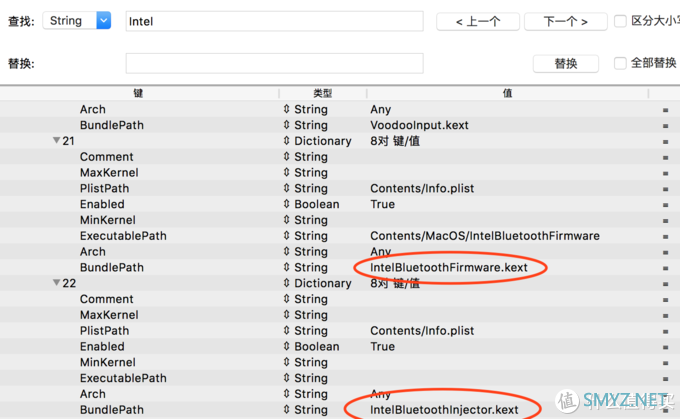This screenshot has height=419, width=680.
Task: Click the 替换 replace button
Action: tap(566, 63)
